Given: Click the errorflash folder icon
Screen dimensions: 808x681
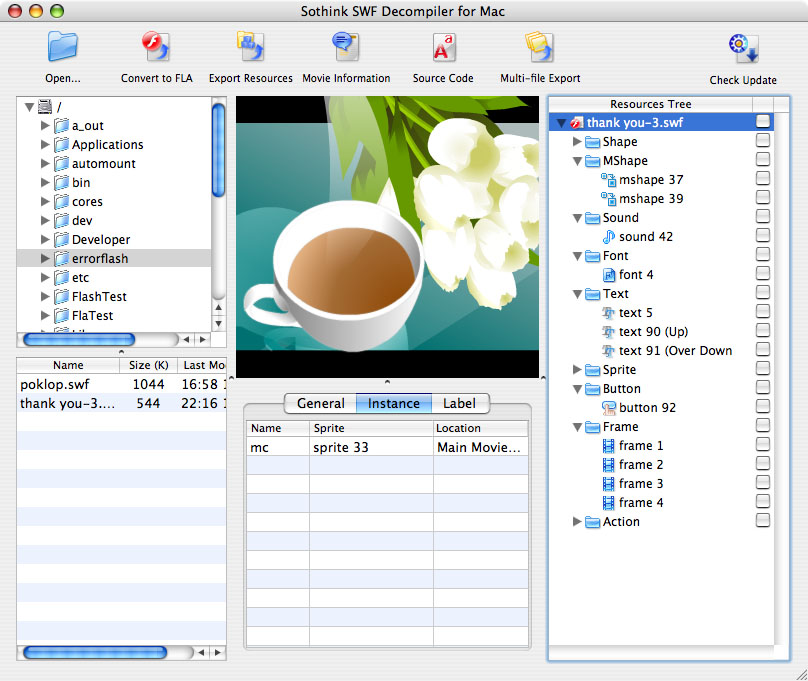Looking at the screenshot, I should 61,259.
